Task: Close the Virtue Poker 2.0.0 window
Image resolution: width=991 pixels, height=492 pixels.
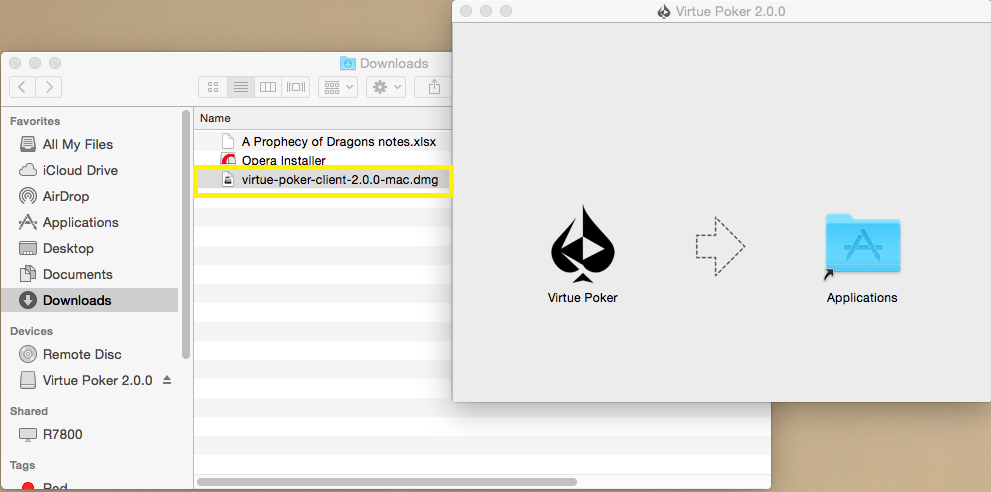Action: click(466, 11)
